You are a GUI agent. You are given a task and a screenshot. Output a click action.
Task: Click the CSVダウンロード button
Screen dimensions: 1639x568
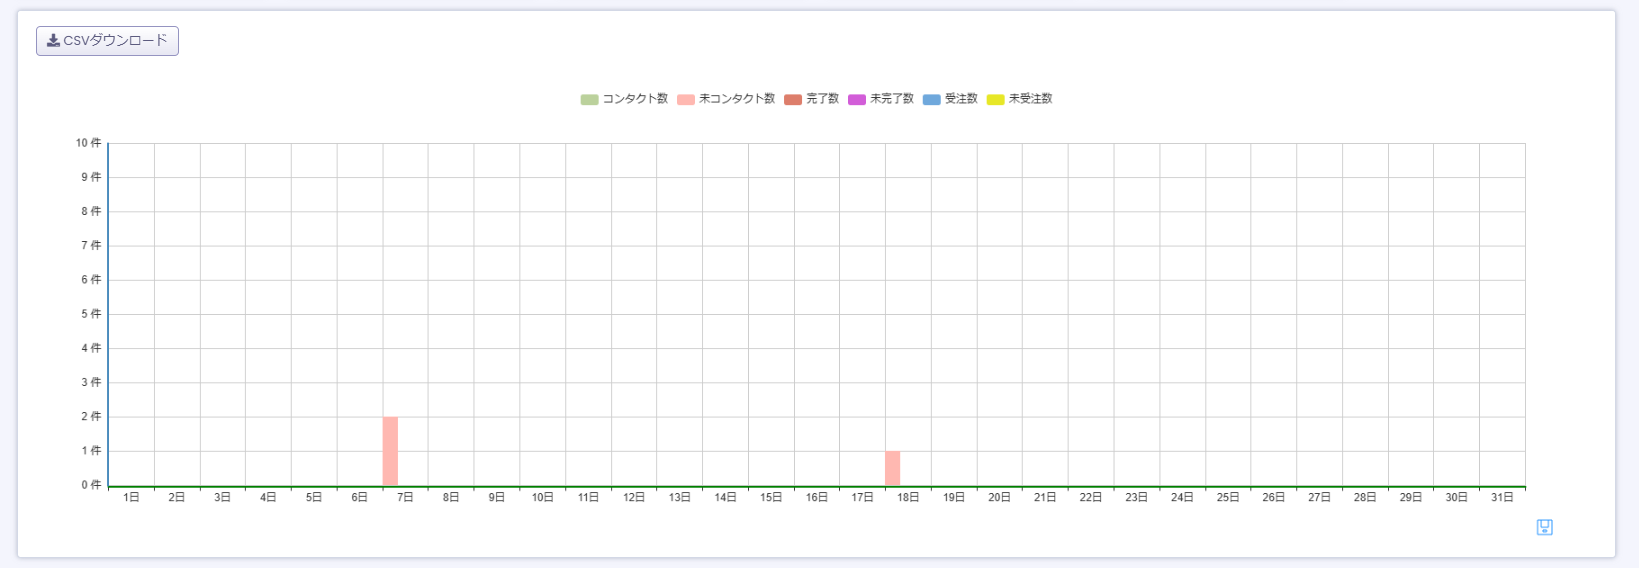(x=107, y=41)
